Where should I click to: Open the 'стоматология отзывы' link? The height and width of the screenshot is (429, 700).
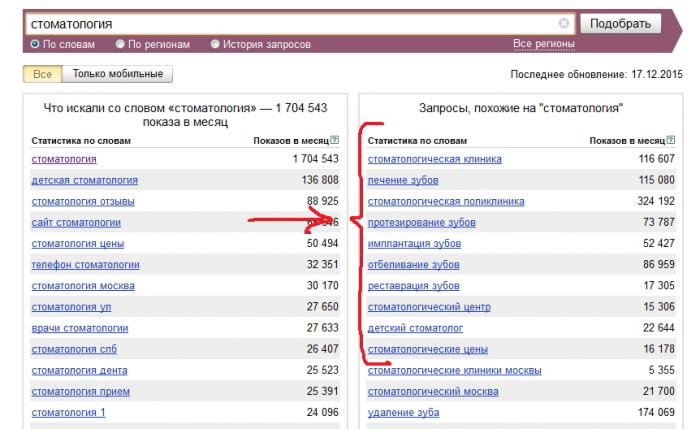click(x=83, y=201)
